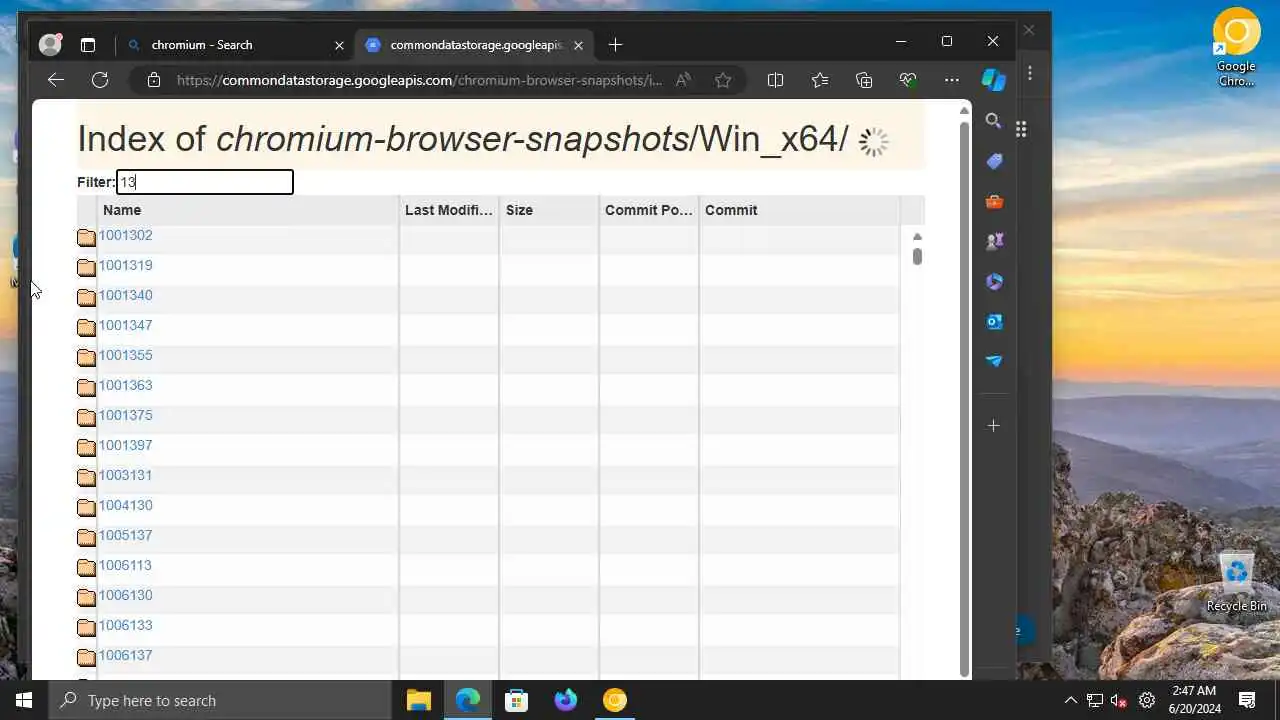
Task: Toggle Split screen icon
Action: [775, 80]
